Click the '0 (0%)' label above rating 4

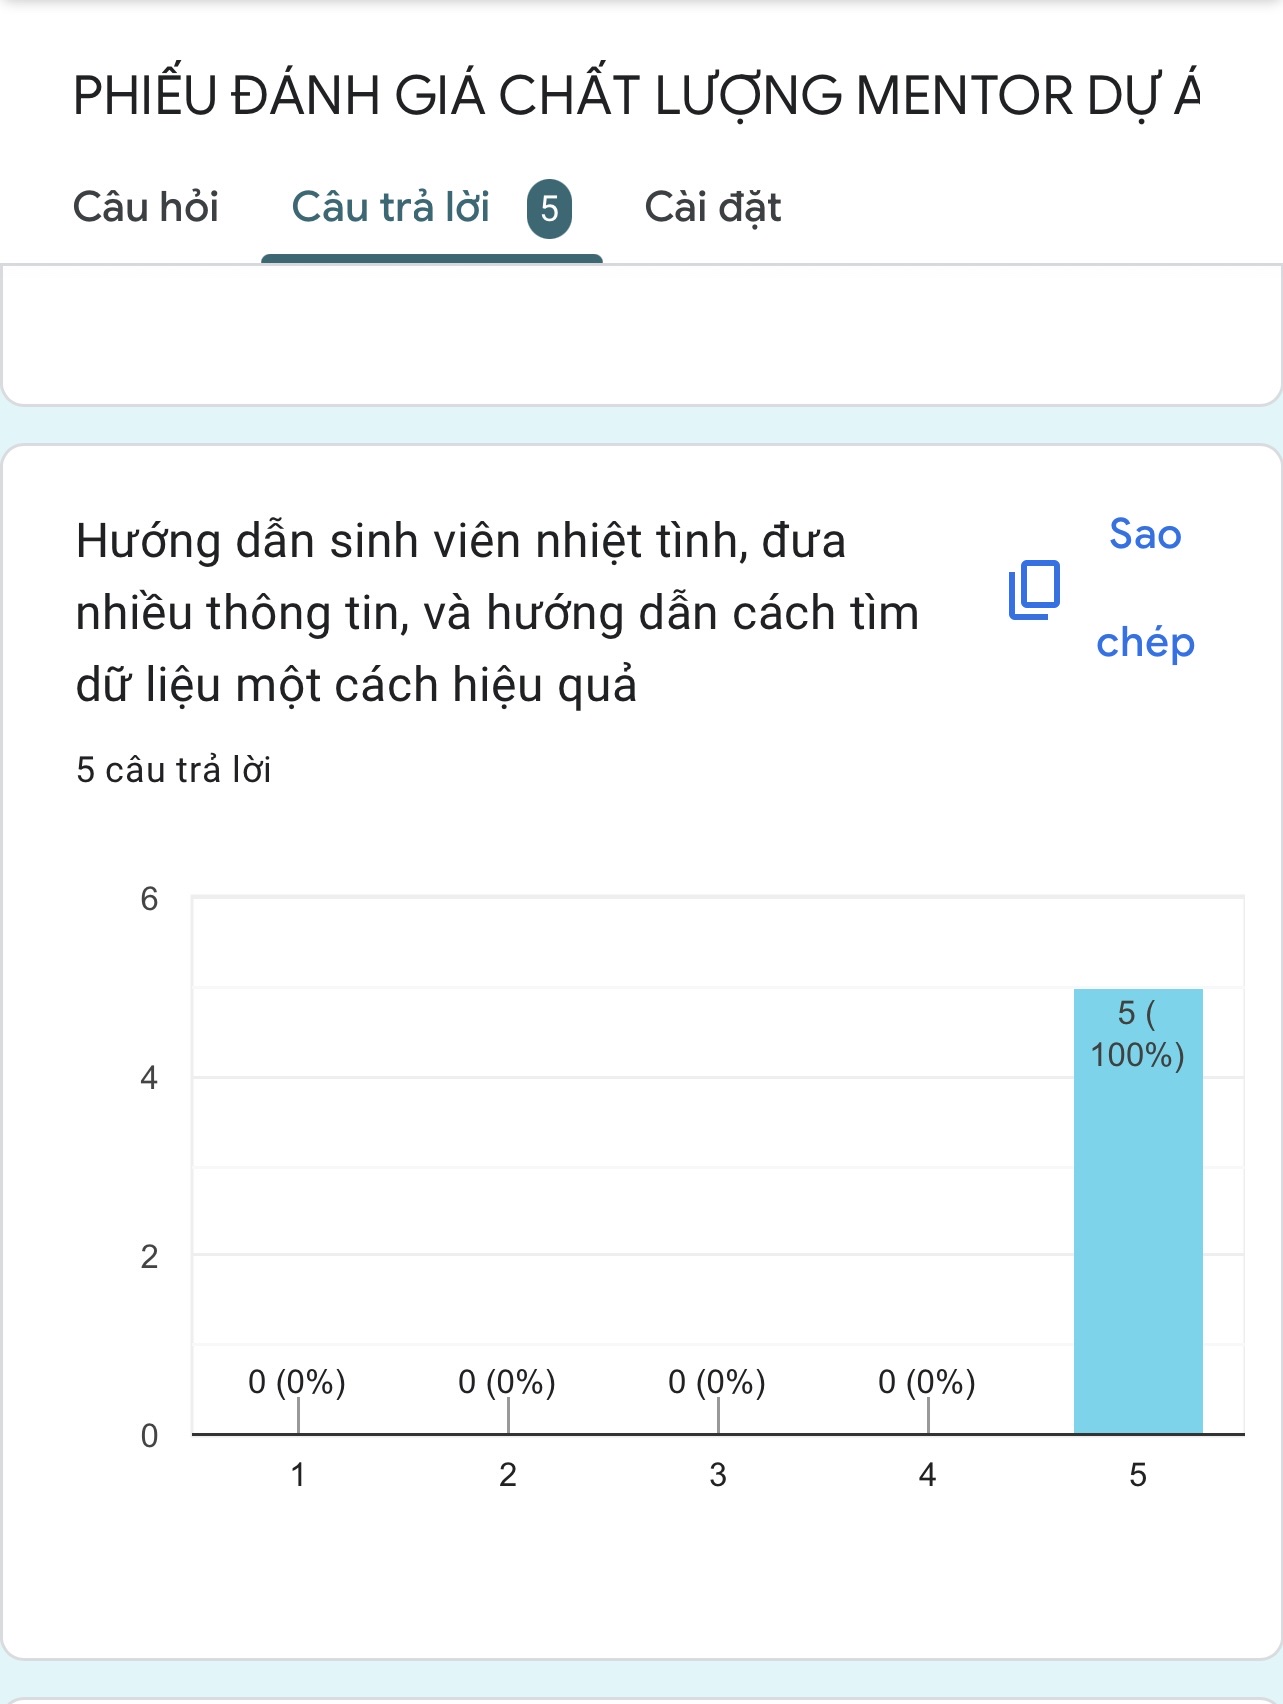(x=927, y=1382)
